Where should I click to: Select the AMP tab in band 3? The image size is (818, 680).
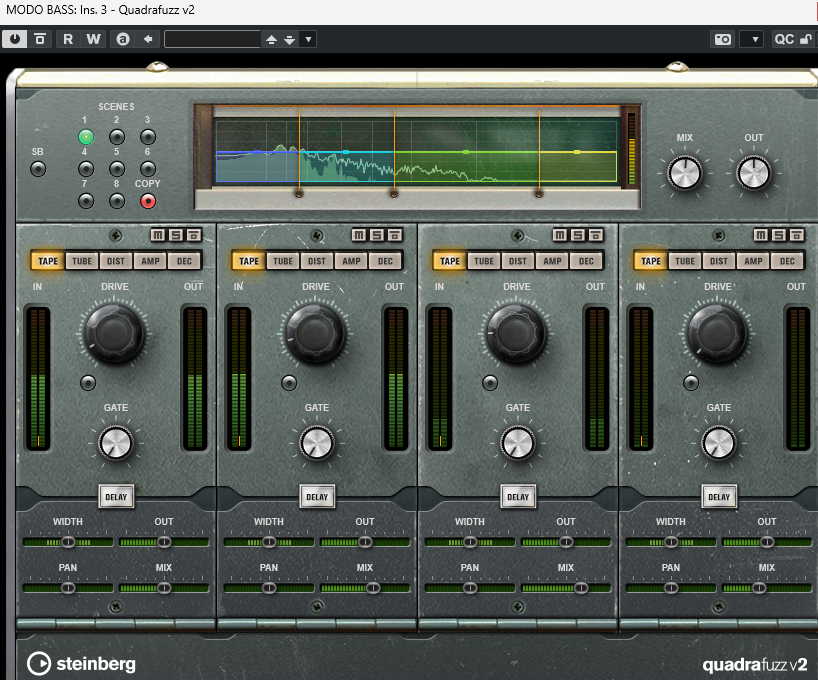(x=552, y=261)
